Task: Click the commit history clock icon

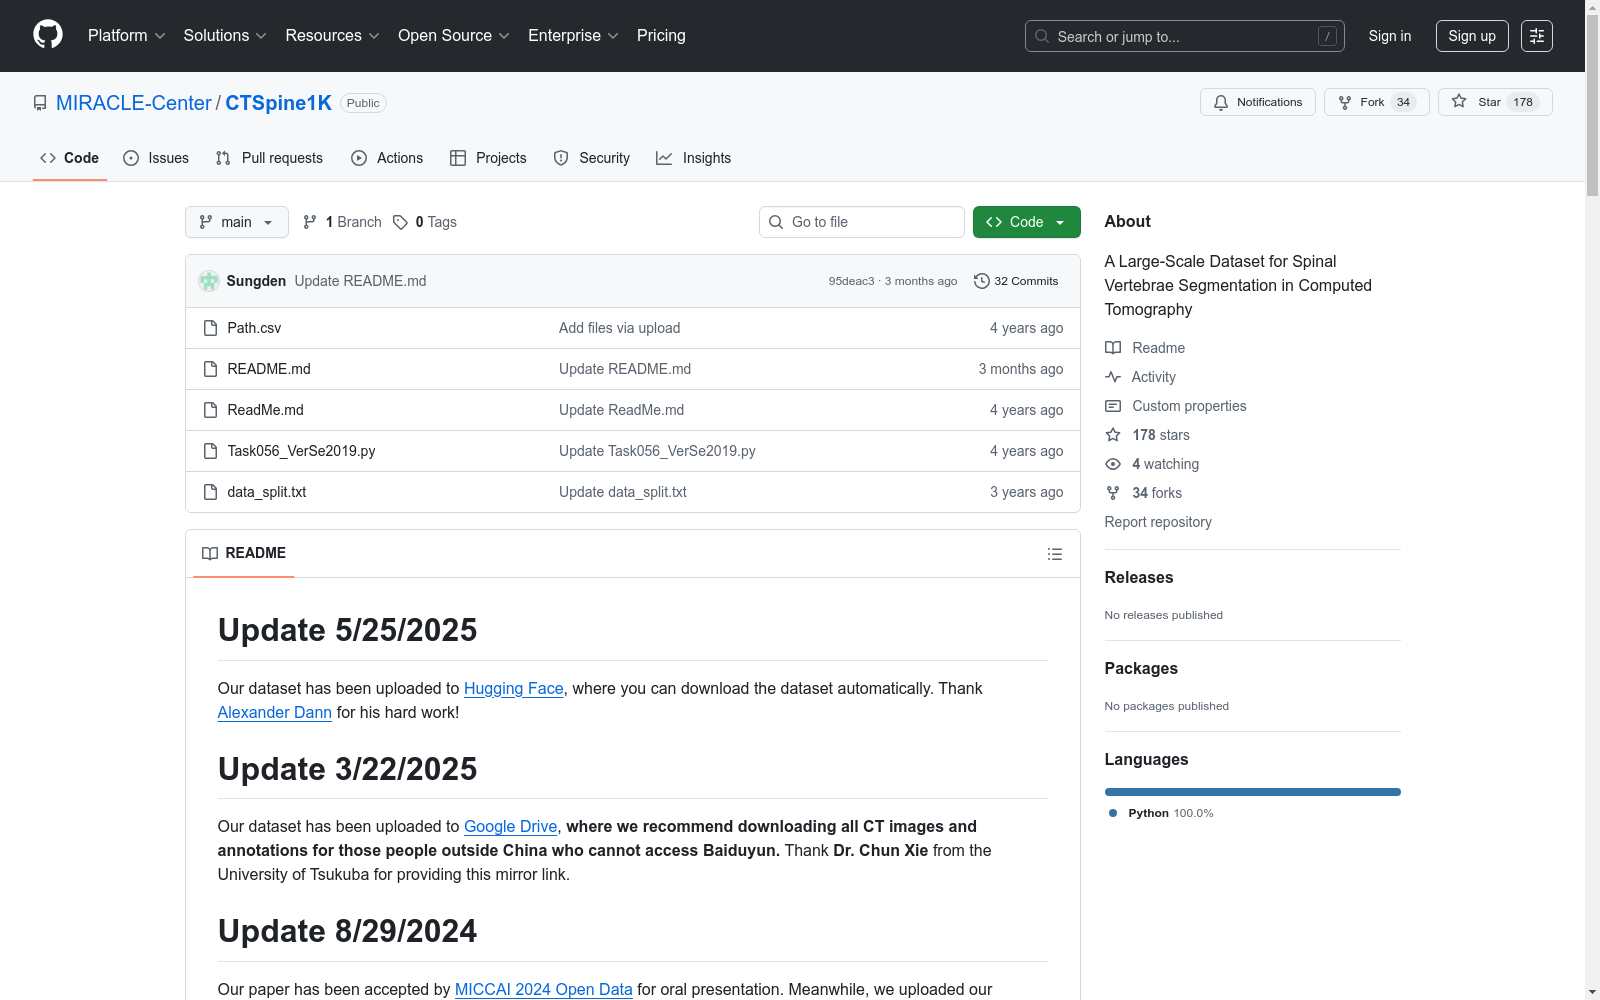Action: click(x=982, y=281)
